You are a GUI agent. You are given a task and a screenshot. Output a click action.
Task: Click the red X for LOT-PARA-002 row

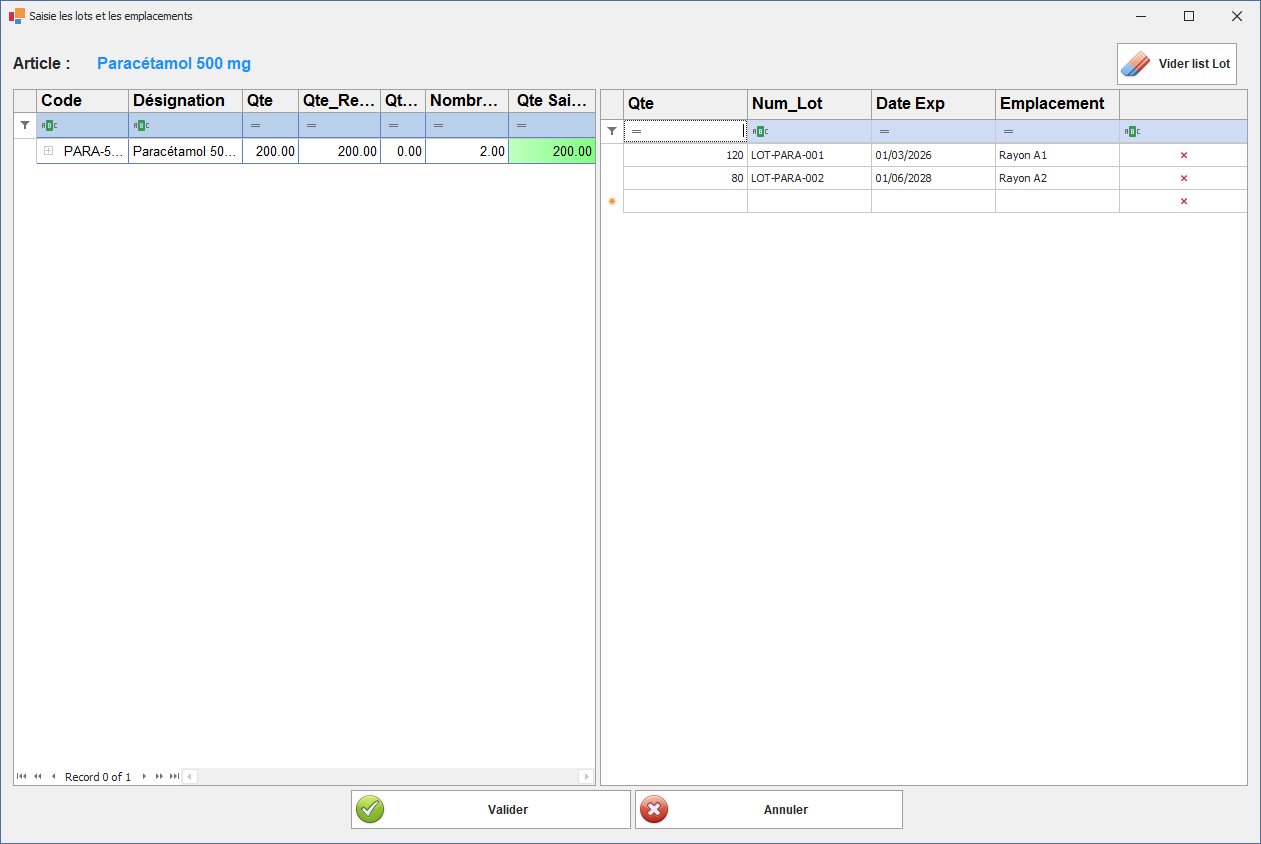(x=1183, y=179)
